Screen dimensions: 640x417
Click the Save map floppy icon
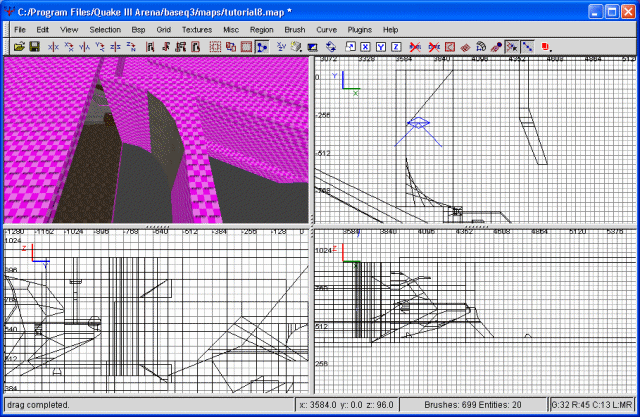34,47
